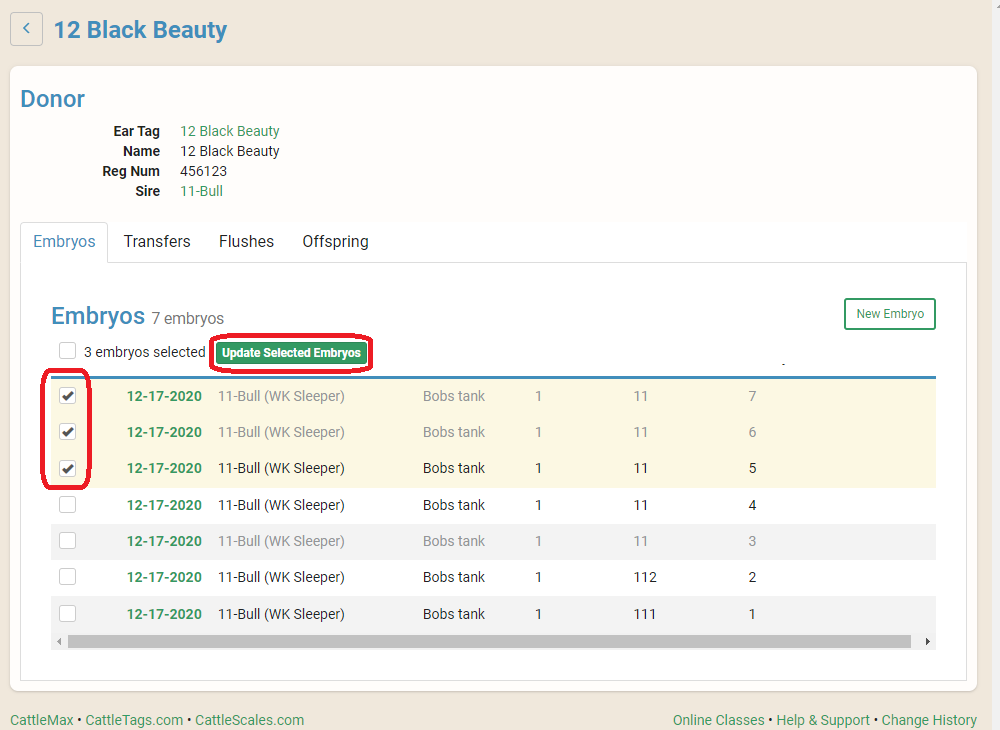Click the '3 embryos selected' text
The image size is (1000, 730).
click(x=145, y=352)
